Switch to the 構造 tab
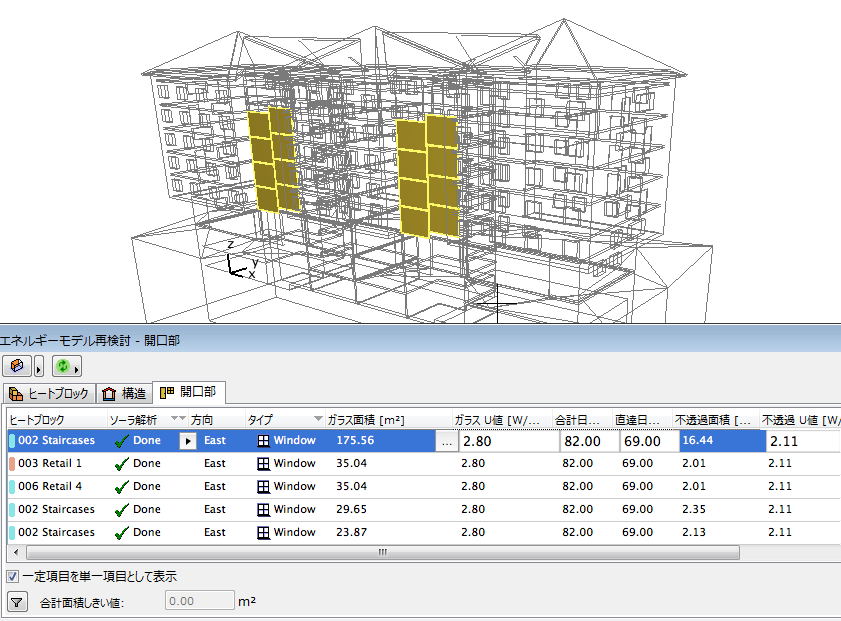Screen dimensions: 841x621 [x=124, y=394]
